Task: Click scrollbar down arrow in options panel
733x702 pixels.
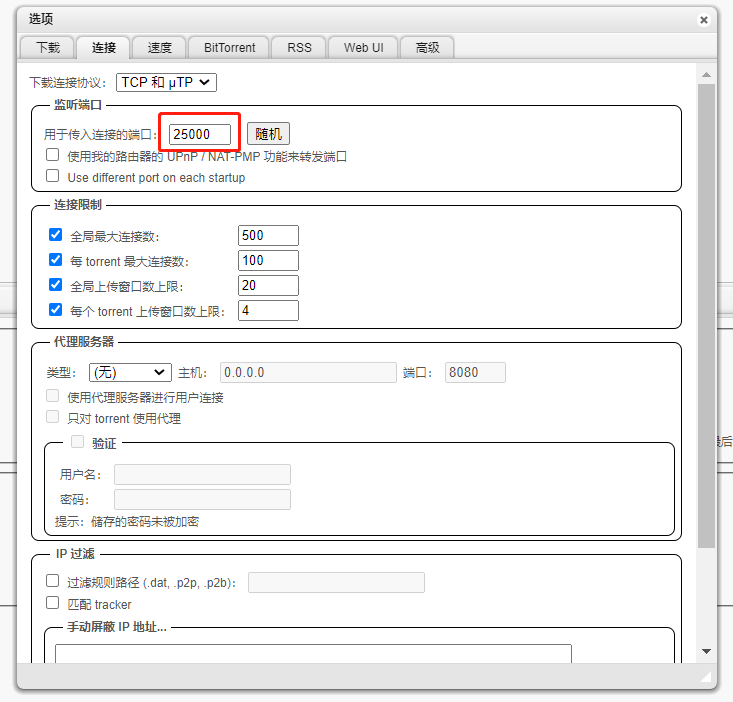Action: tap(706, 651)
